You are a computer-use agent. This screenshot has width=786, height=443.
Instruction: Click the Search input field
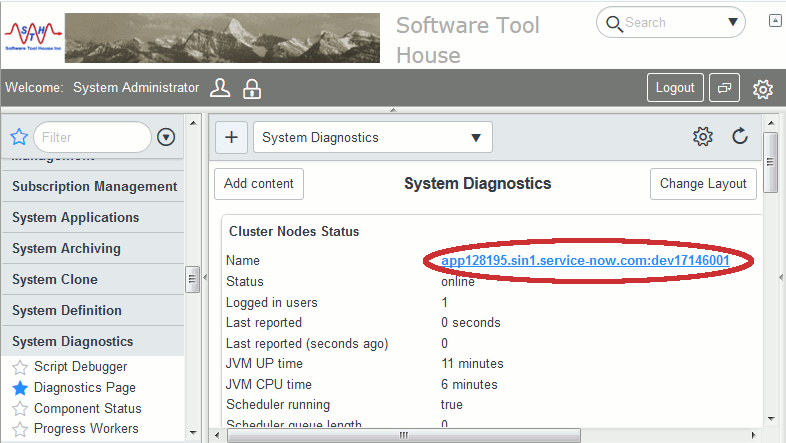click(672, 23)
